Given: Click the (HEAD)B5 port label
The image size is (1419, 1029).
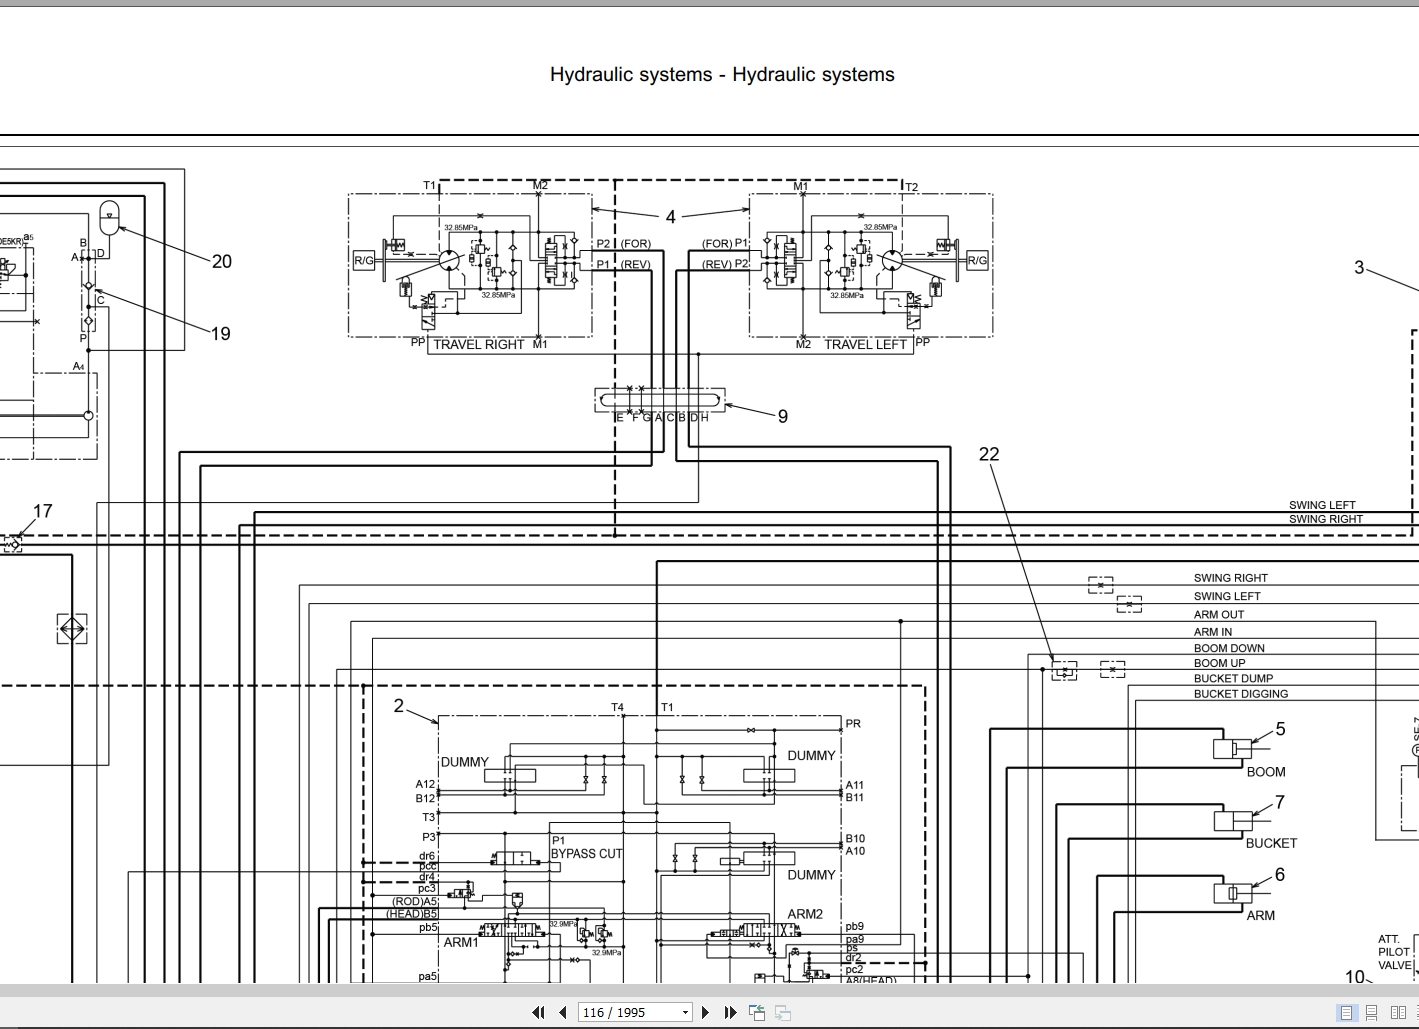Looking at the screenshot, I should 412,913.
